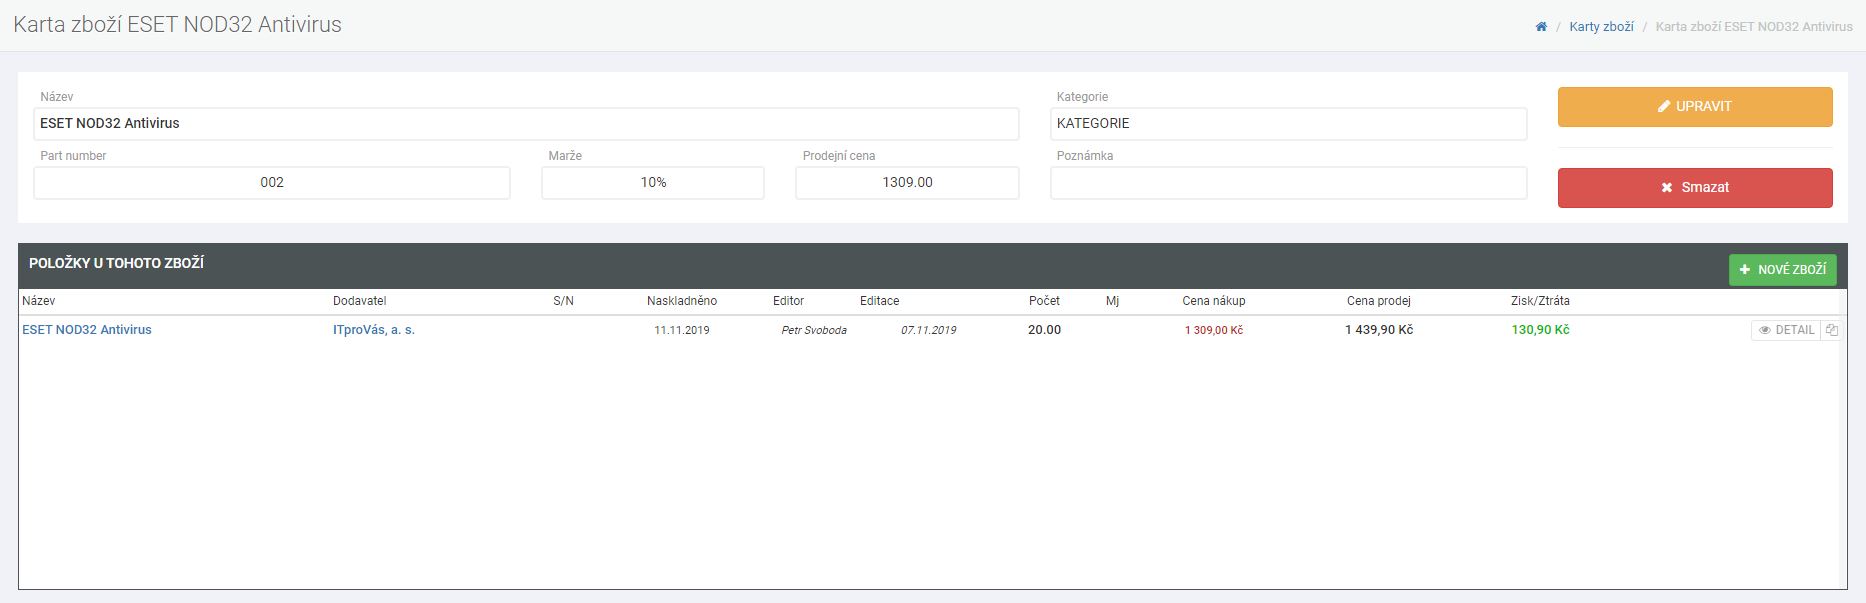This screenshot has height=603, width=1866.
Task: Sort by Naskladněno column header
Action: [x=682, y=301]
